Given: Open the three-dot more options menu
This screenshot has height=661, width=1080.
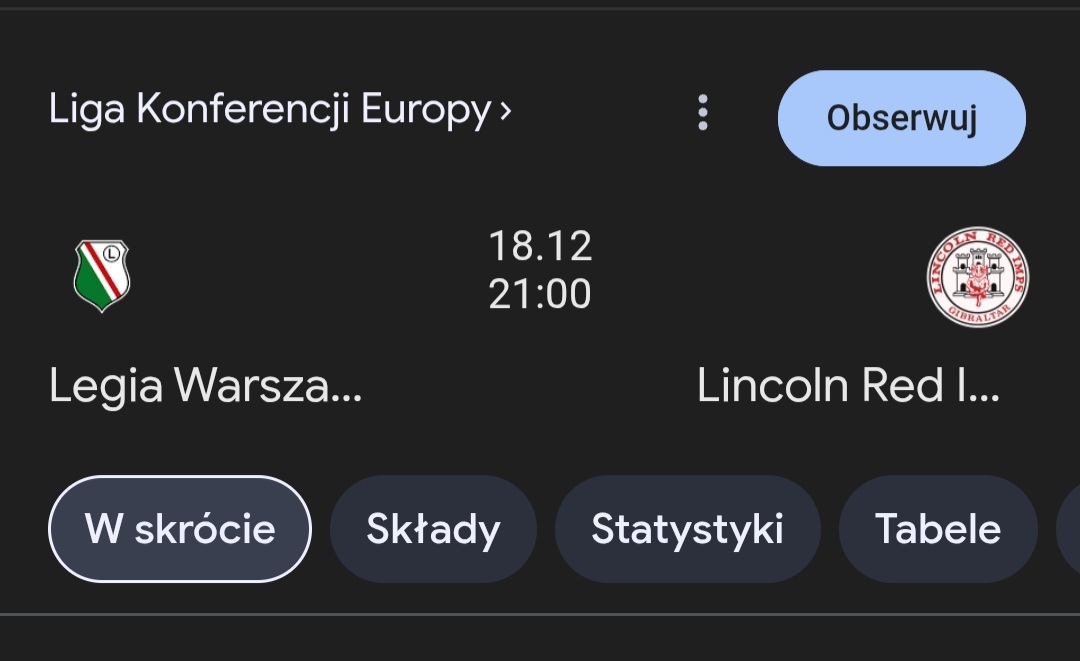Looking at the screenshot, I should pos(703,113).
